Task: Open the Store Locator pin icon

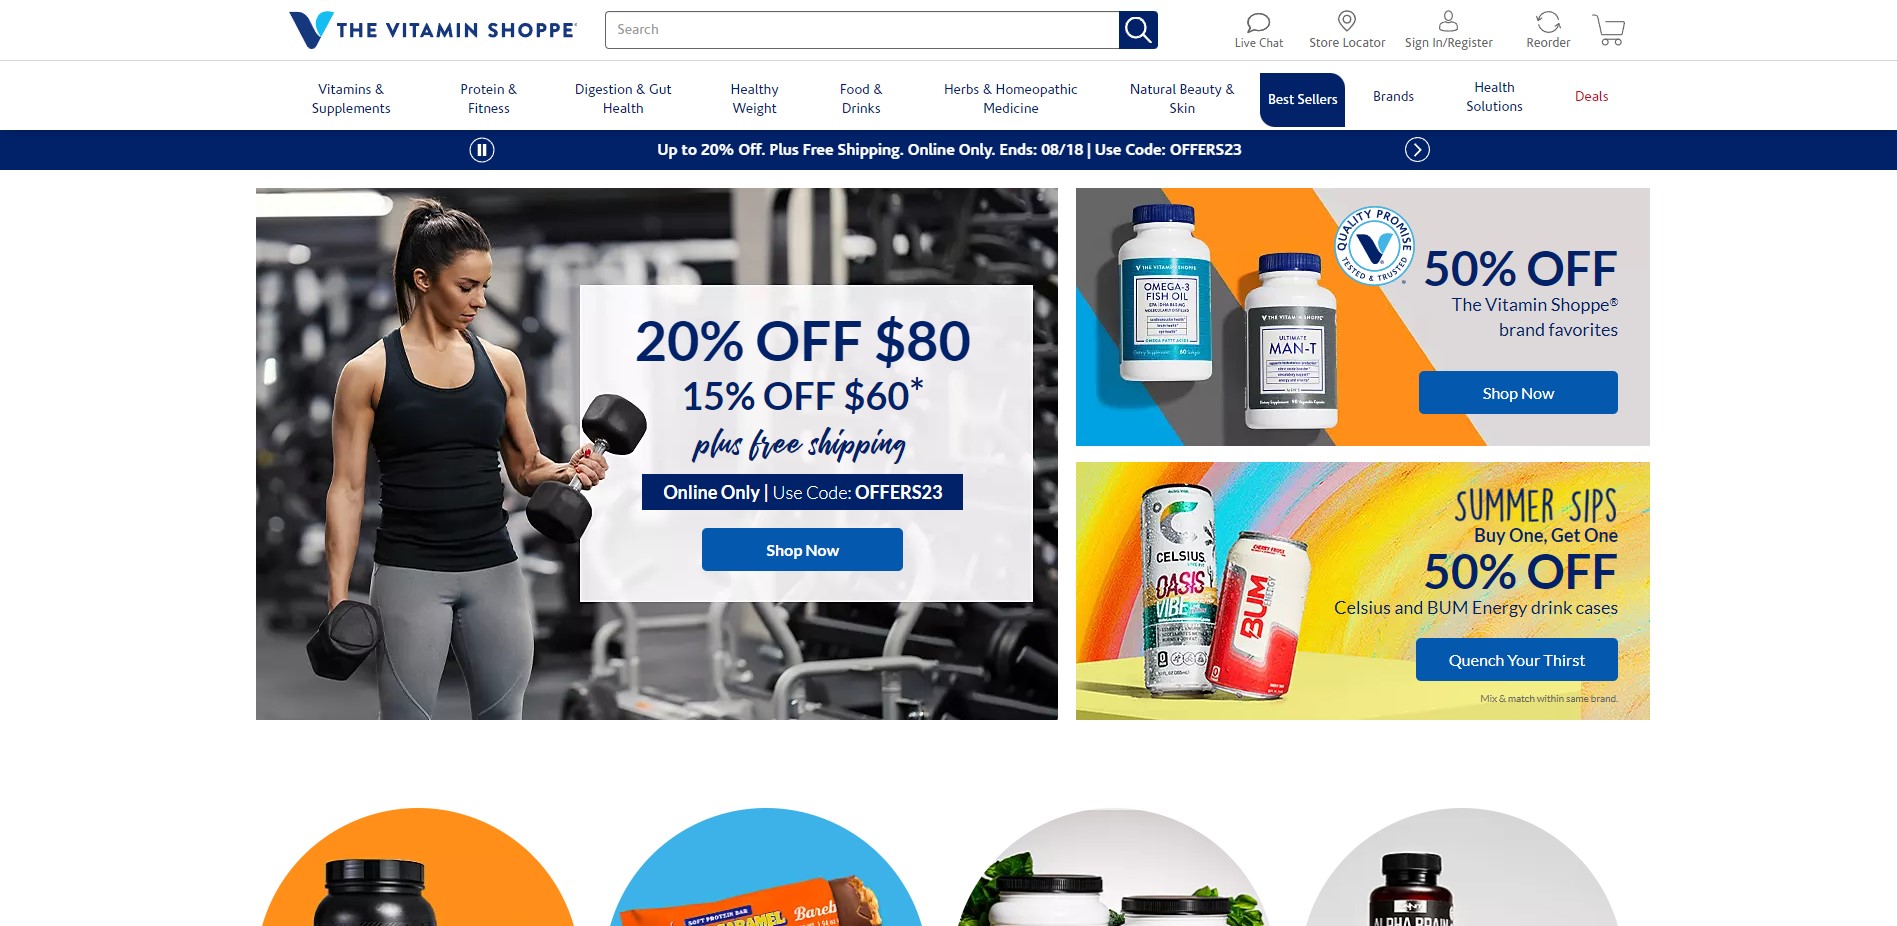Action: click(1347, 21)
